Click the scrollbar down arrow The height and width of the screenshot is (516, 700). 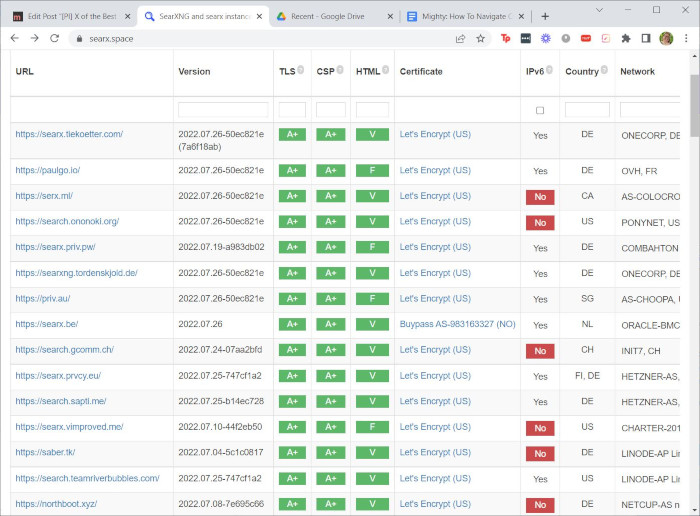click(694, 510)
